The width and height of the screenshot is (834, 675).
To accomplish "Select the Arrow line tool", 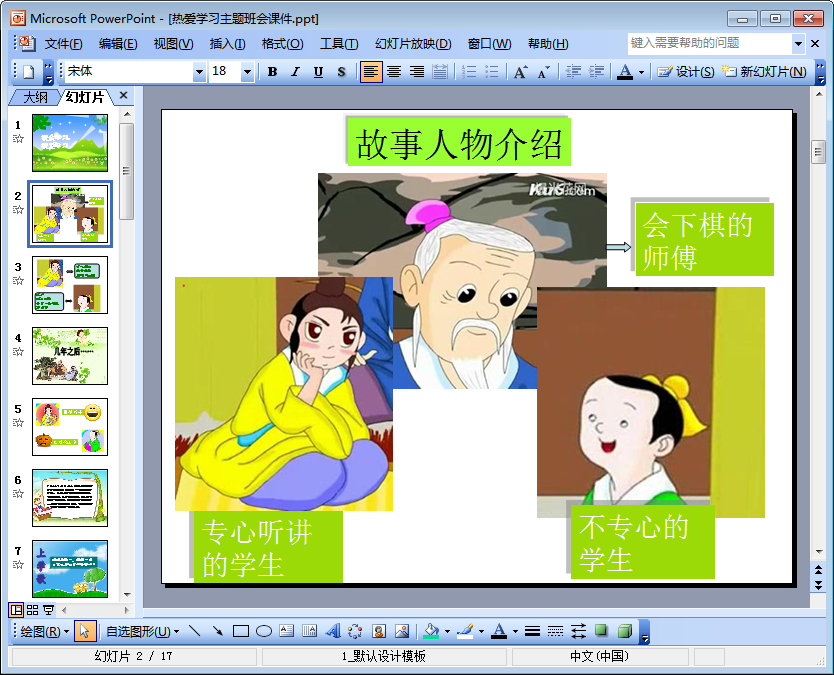I will point(217,631).
